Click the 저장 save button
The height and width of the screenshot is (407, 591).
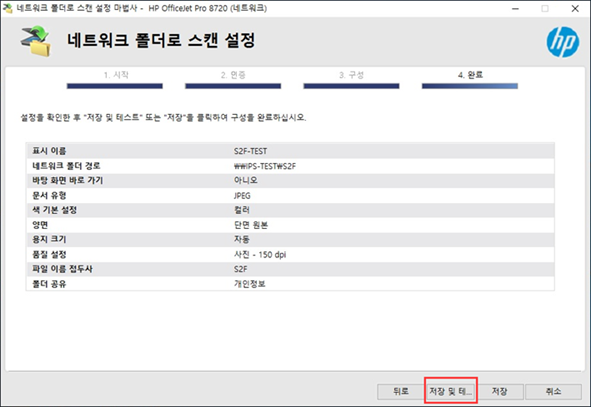tap(499, 391)
